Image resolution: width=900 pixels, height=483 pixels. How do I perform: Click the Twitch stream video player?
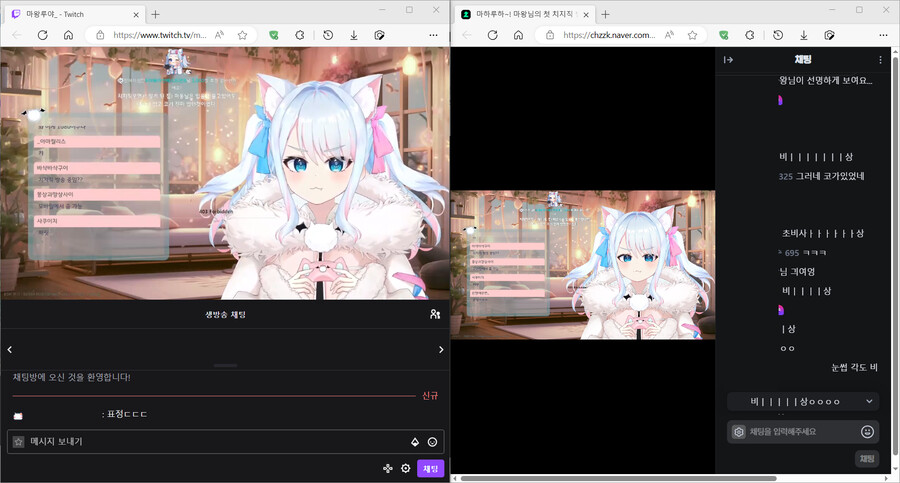(x=225, y=173)
